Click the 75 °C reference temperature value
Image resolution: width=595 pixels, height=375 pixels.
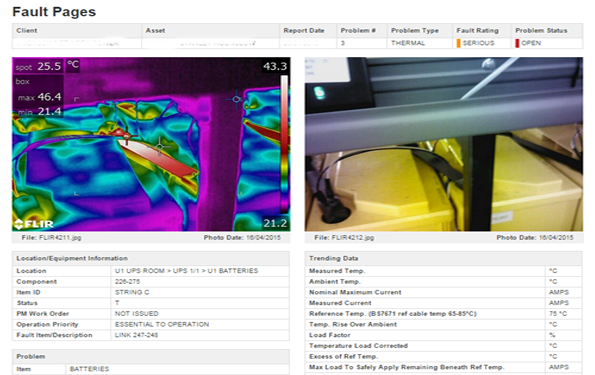pos(558,314)
